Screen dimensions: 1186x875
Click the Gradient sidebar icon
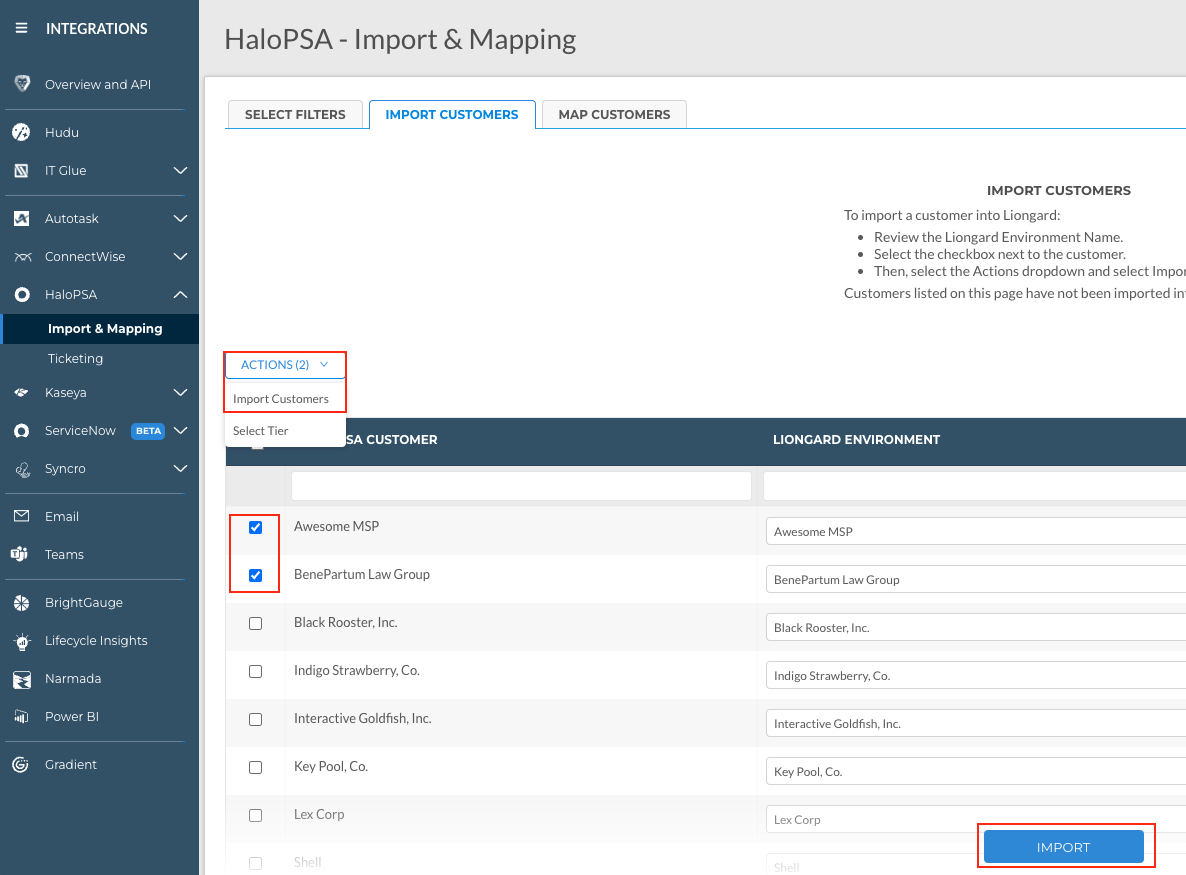click(20, 765)
